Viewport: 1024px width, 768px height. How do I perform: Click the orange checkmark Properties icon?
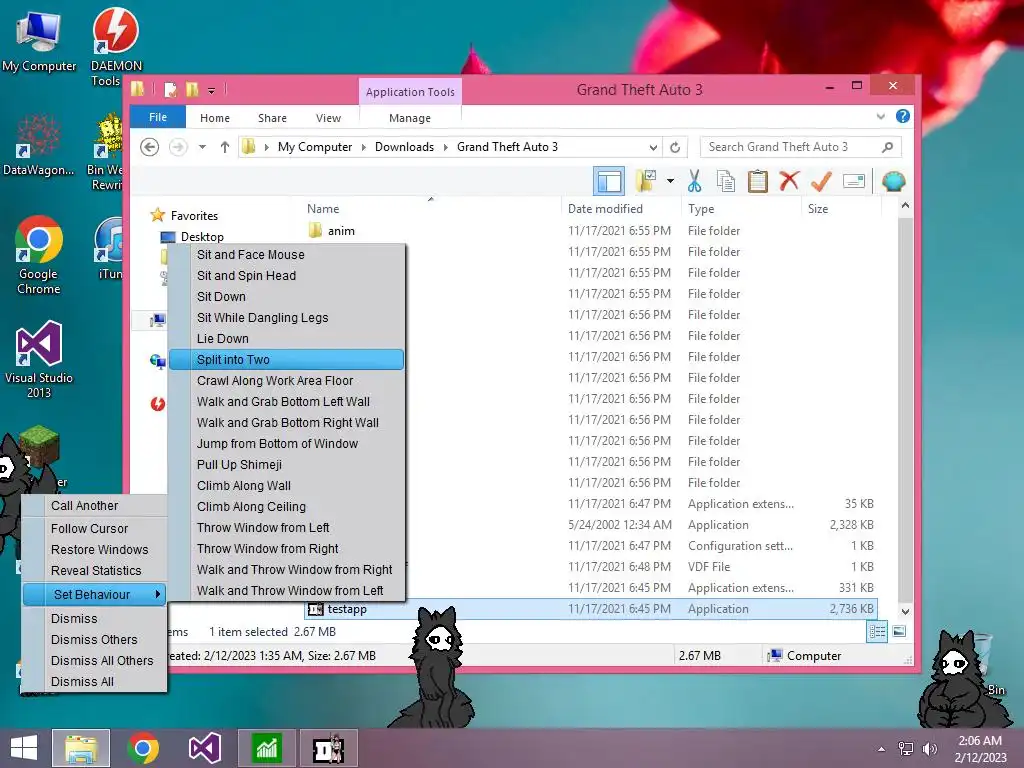pos(821,181)
